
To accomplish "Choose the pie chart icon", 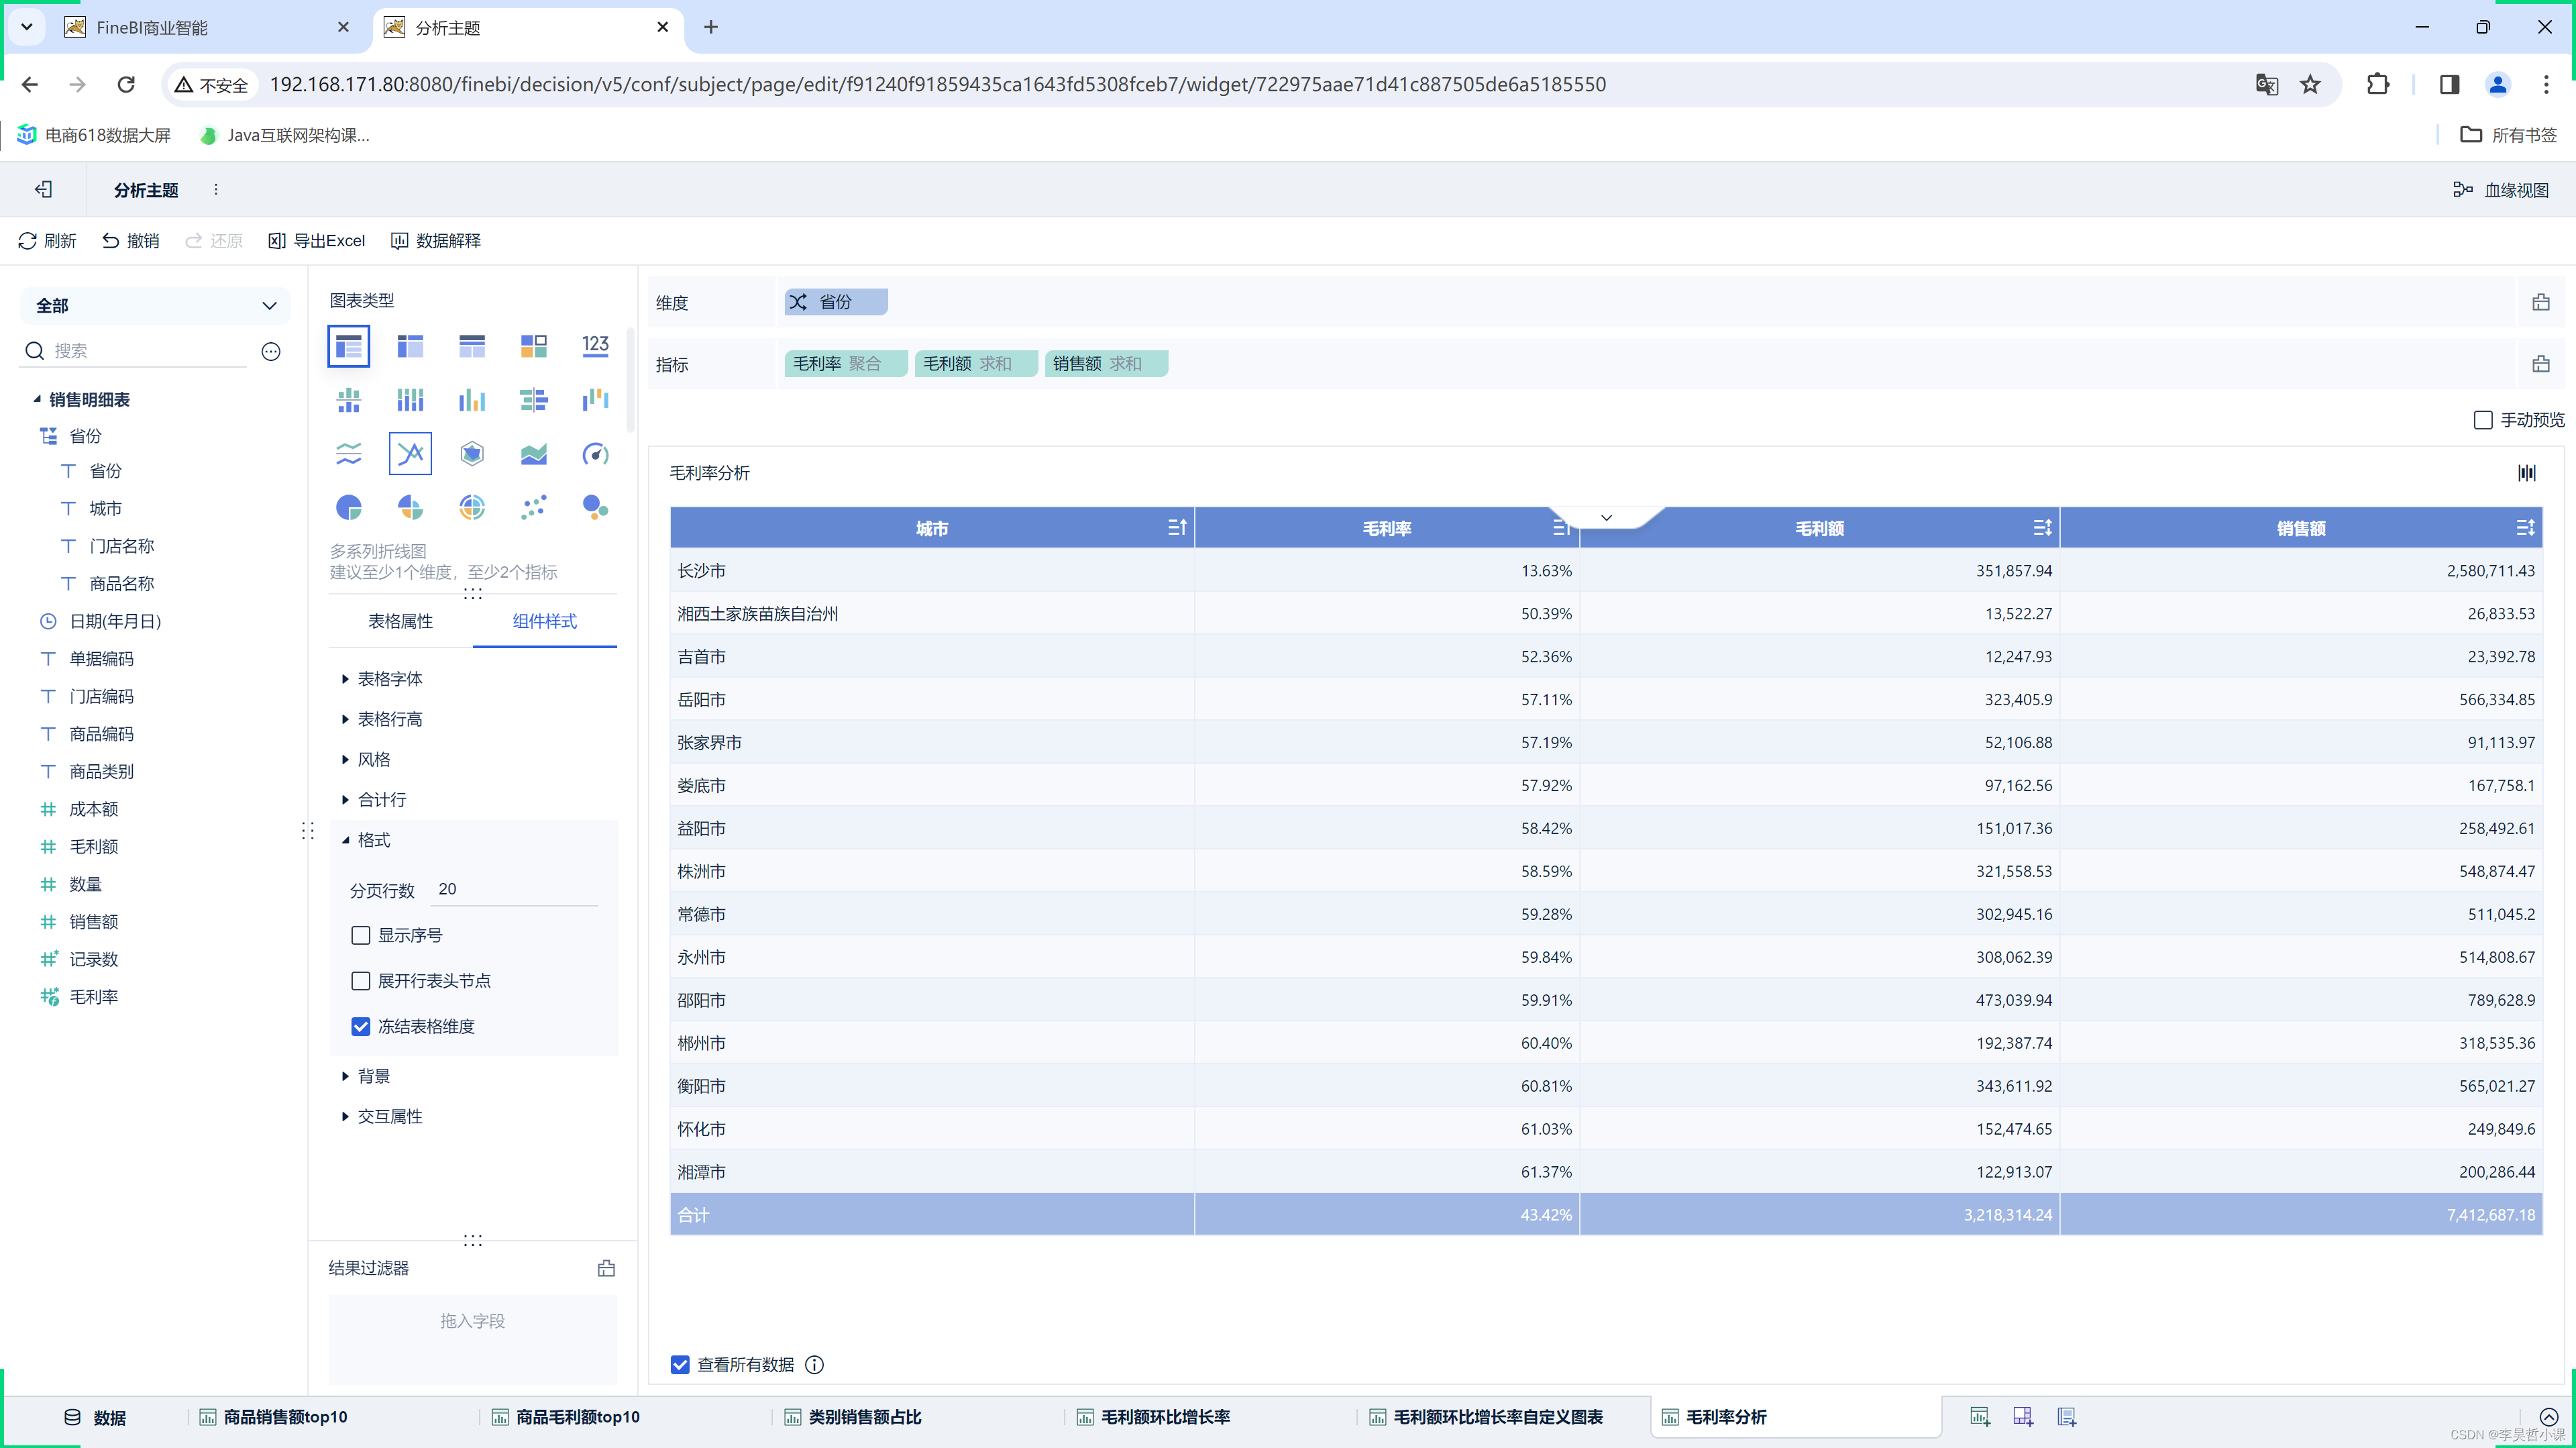I will pos(348,508).
